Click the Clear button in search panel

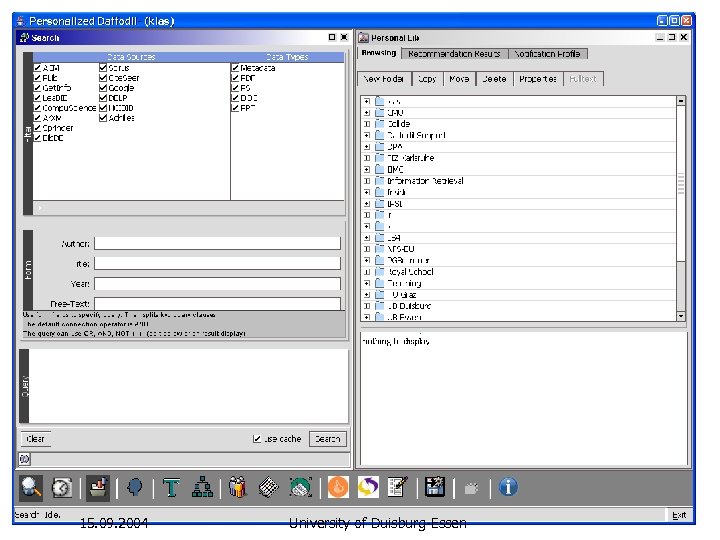click(x=35, y=438)
